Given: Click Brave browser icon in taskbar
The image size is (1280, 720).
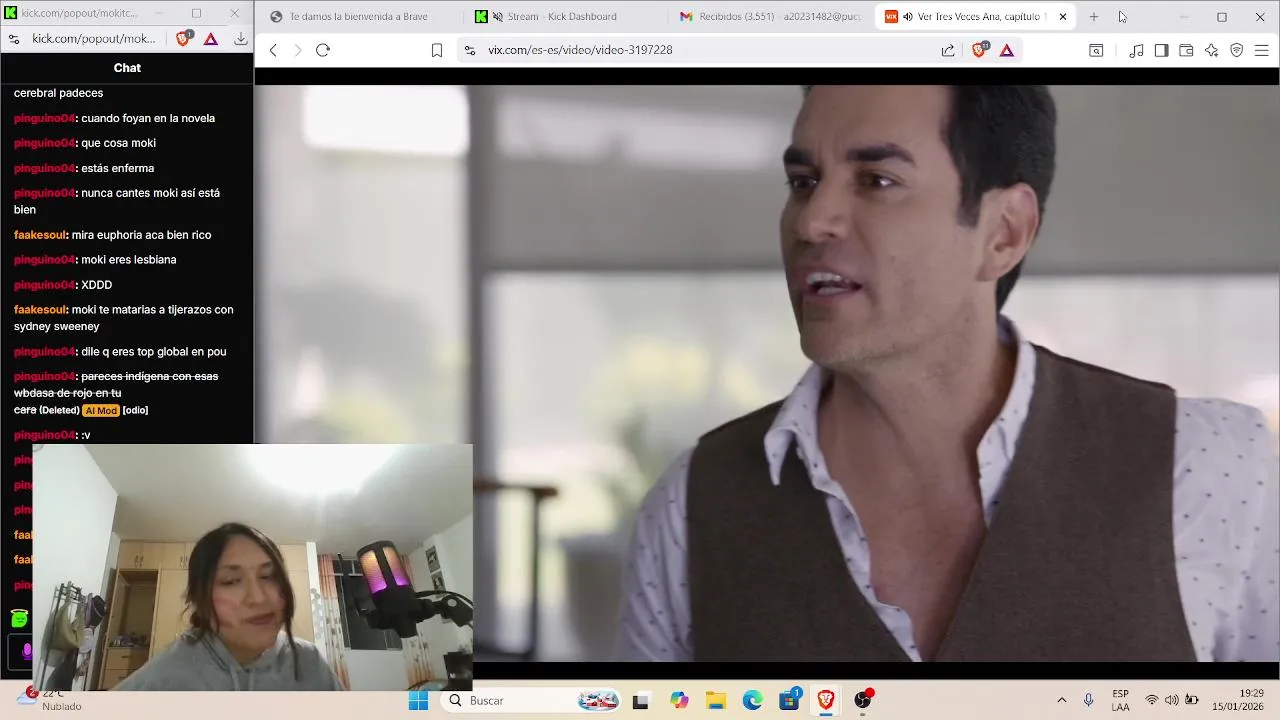Looking at the screenshot, I should tap(826, 701).
